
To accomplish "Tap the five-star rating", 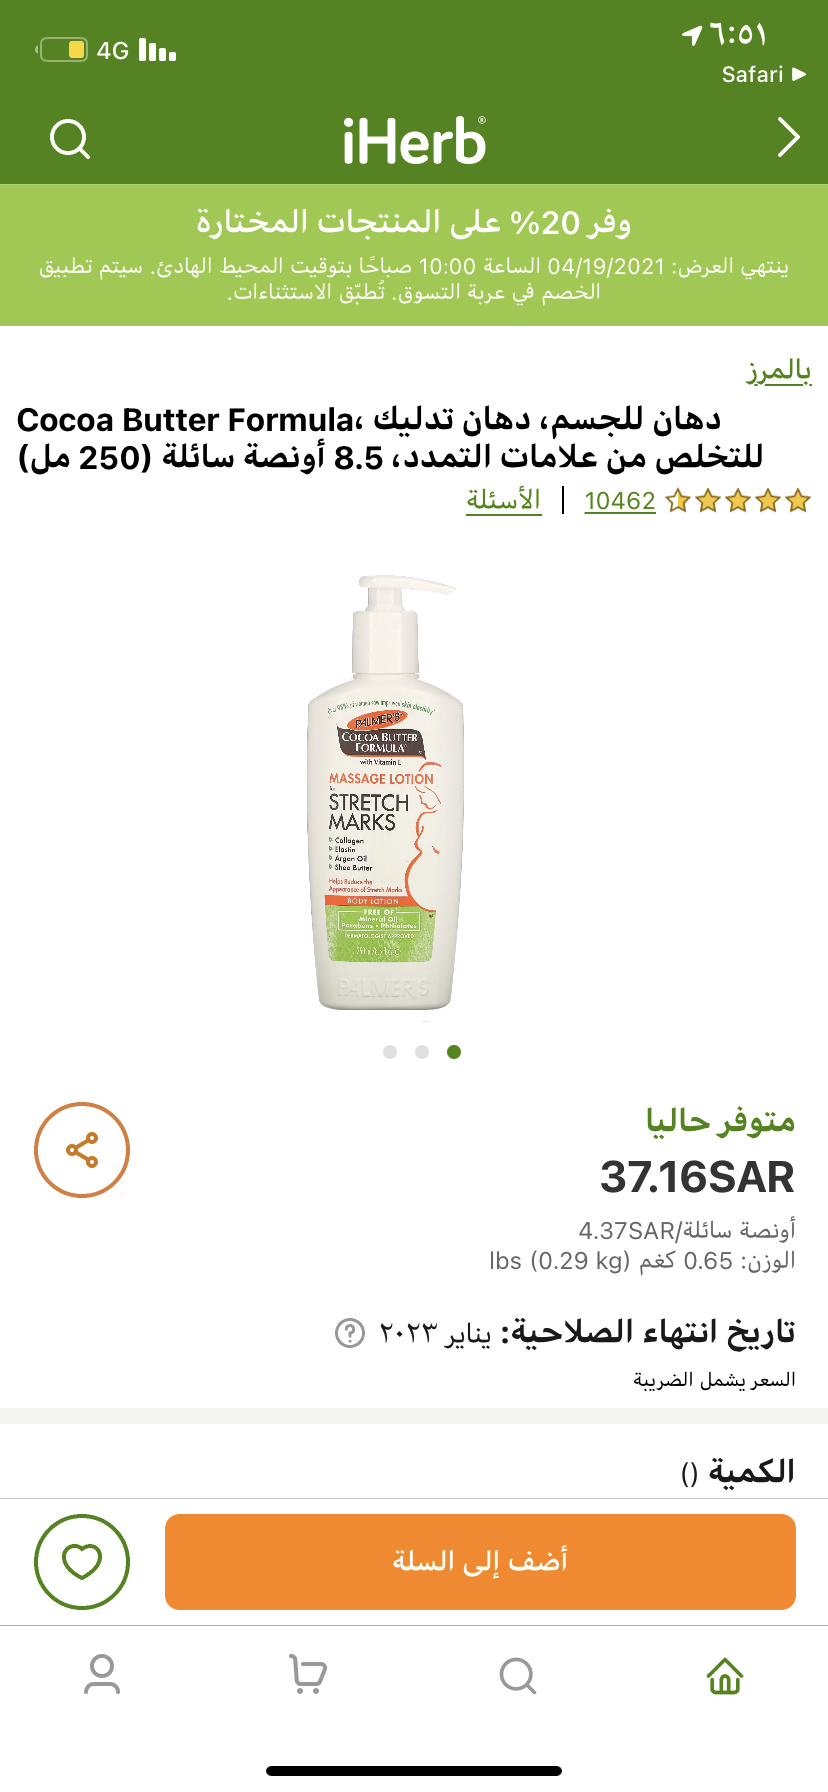I will pos(738,501).
